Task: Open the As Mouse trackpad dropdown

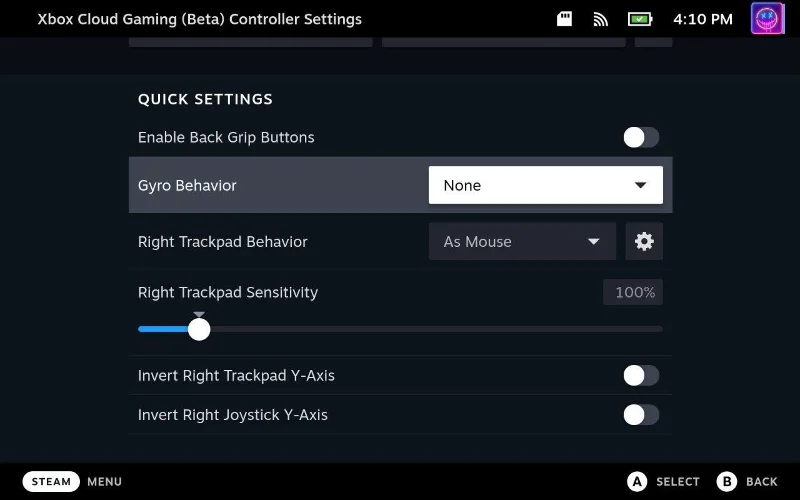Action: coord(522,242)
